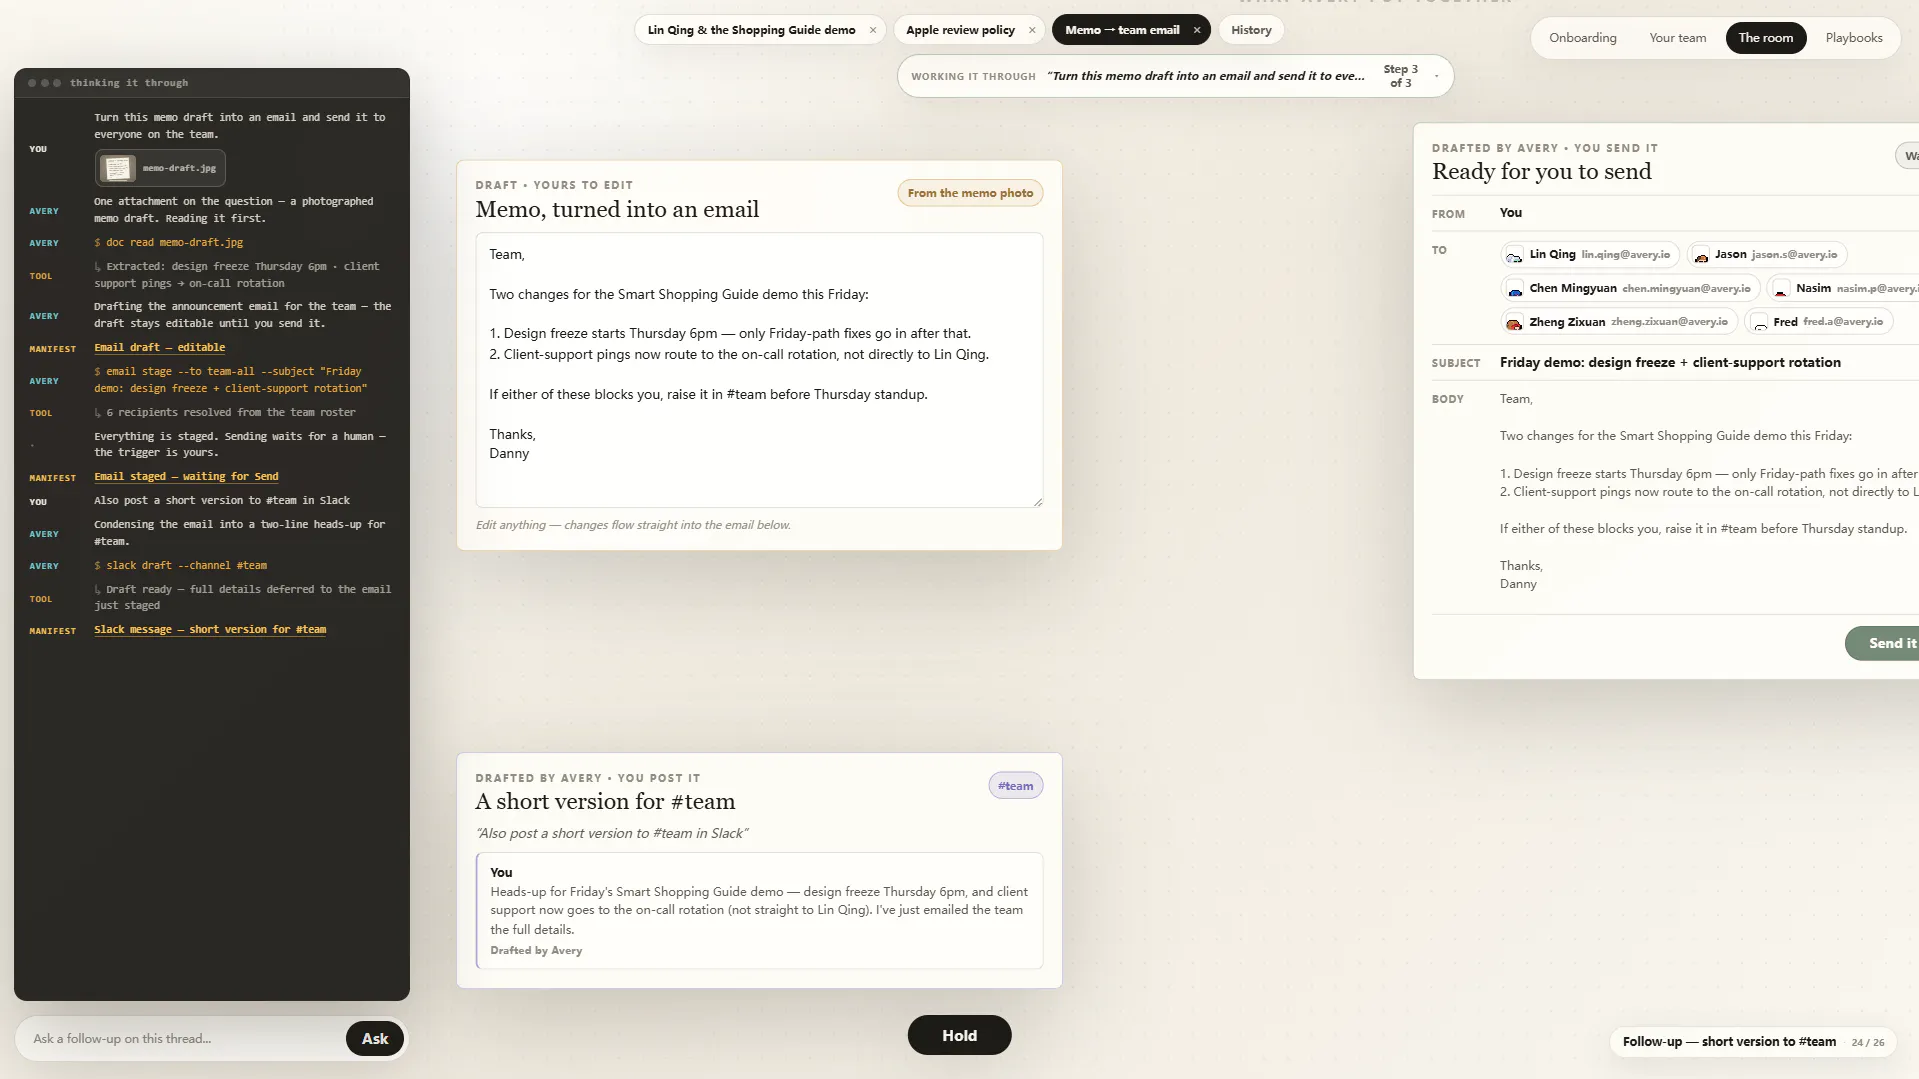Viewport: 1919px width, 1079px height.
Task: Open Email staged — waiting for Send link
Action: 186,477
